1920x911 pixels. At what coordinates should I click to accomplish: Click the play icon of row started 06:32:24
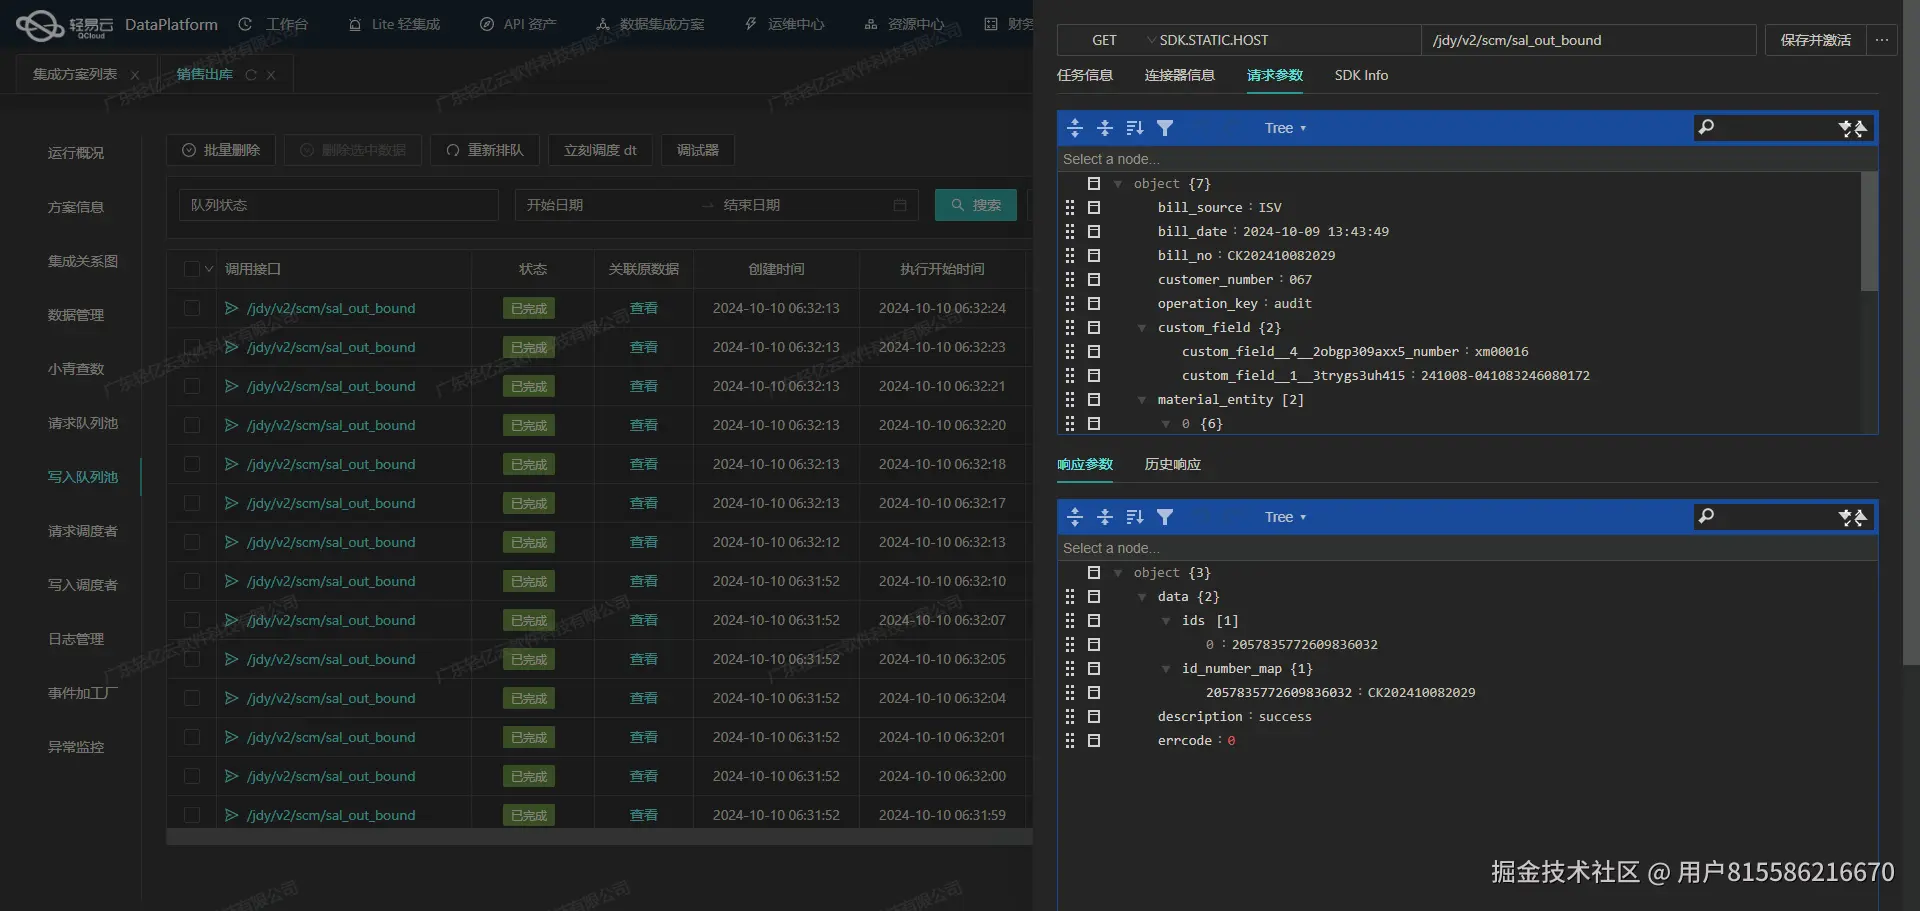(x=232, y=308)
